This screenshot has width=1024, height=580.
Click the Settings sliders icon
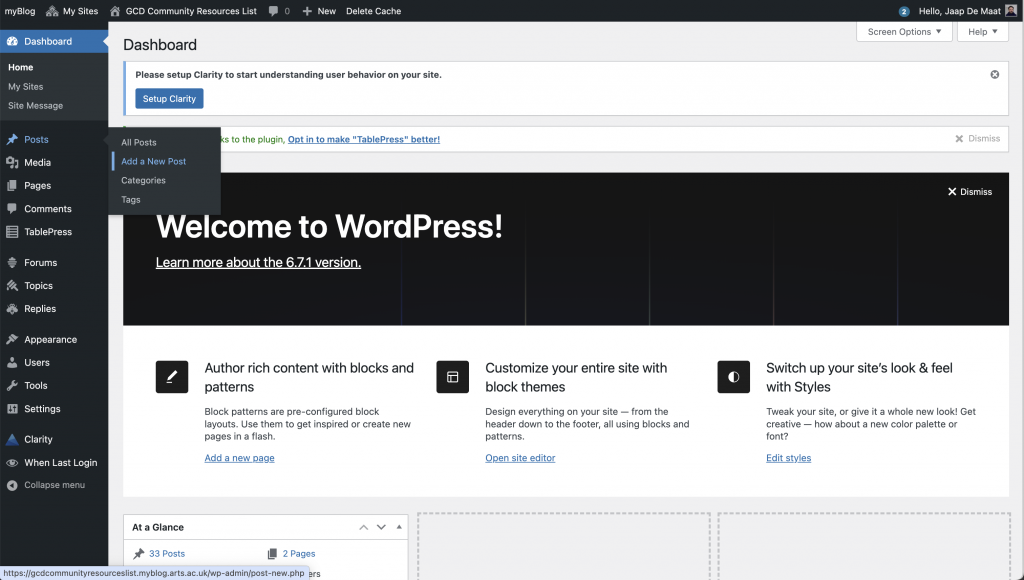click(12, 409)
